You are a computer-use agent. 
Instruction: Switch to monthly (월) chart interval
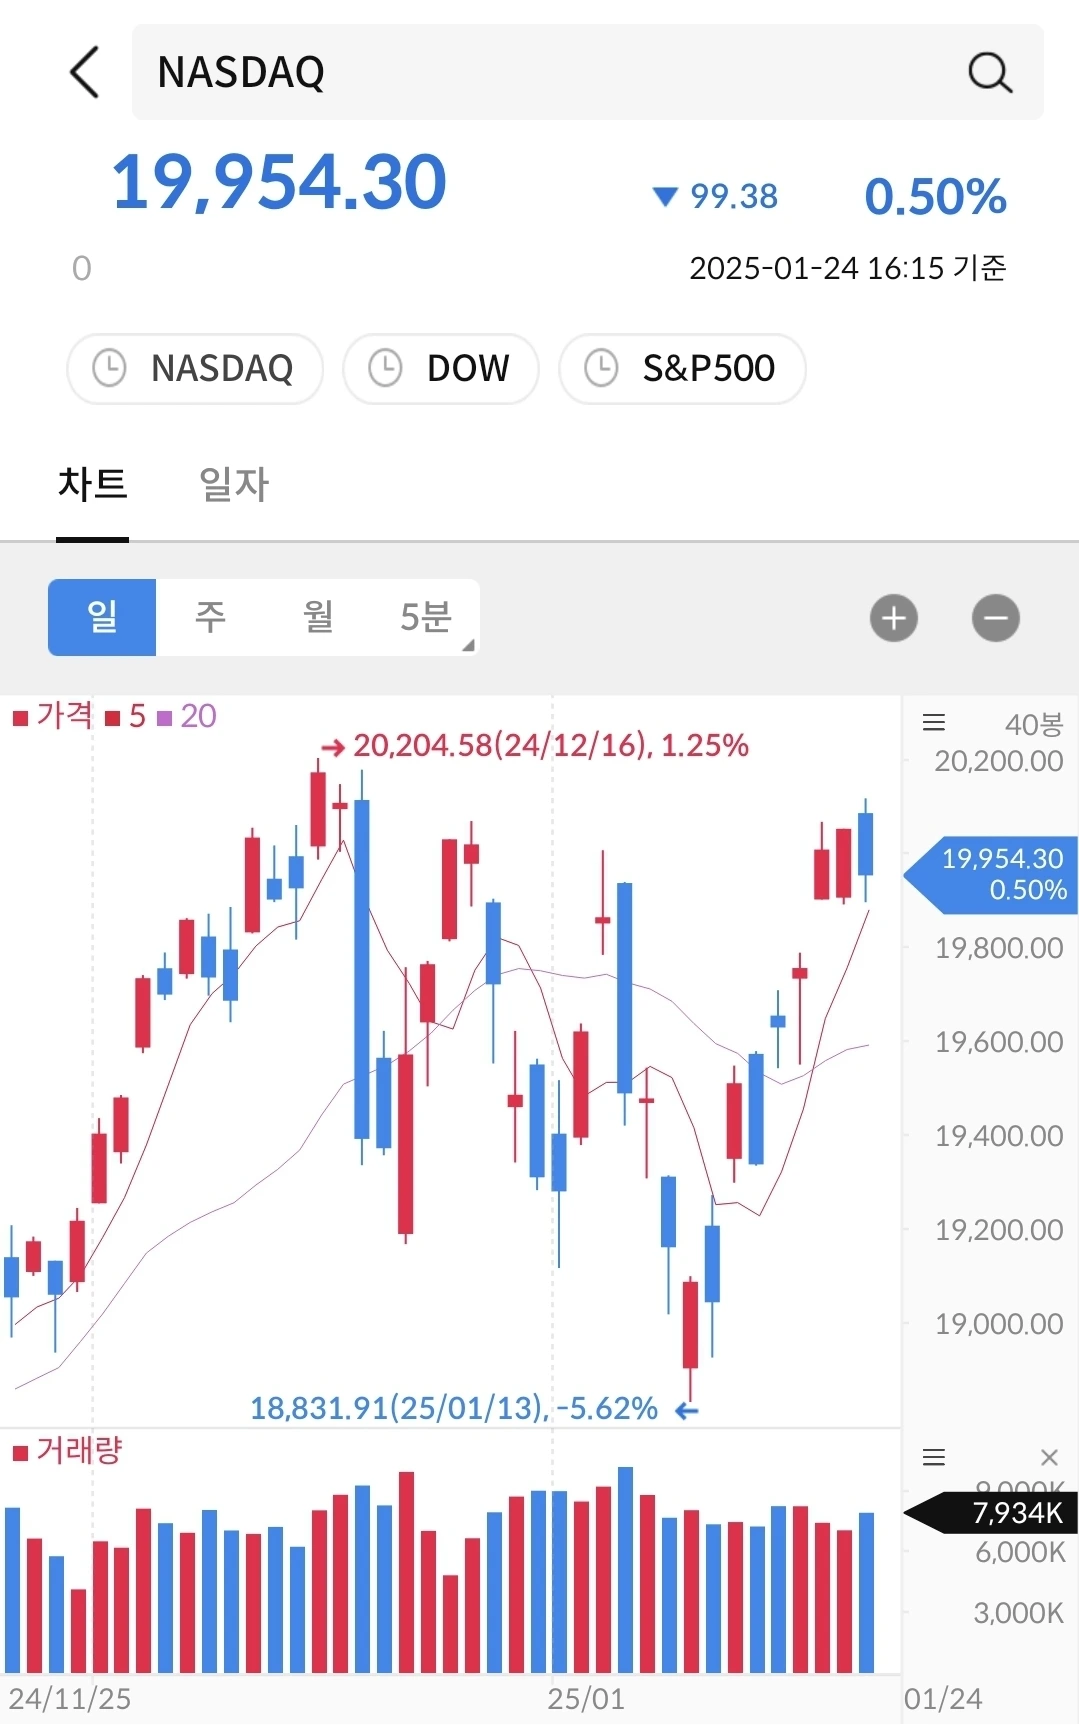coord(318,617)
